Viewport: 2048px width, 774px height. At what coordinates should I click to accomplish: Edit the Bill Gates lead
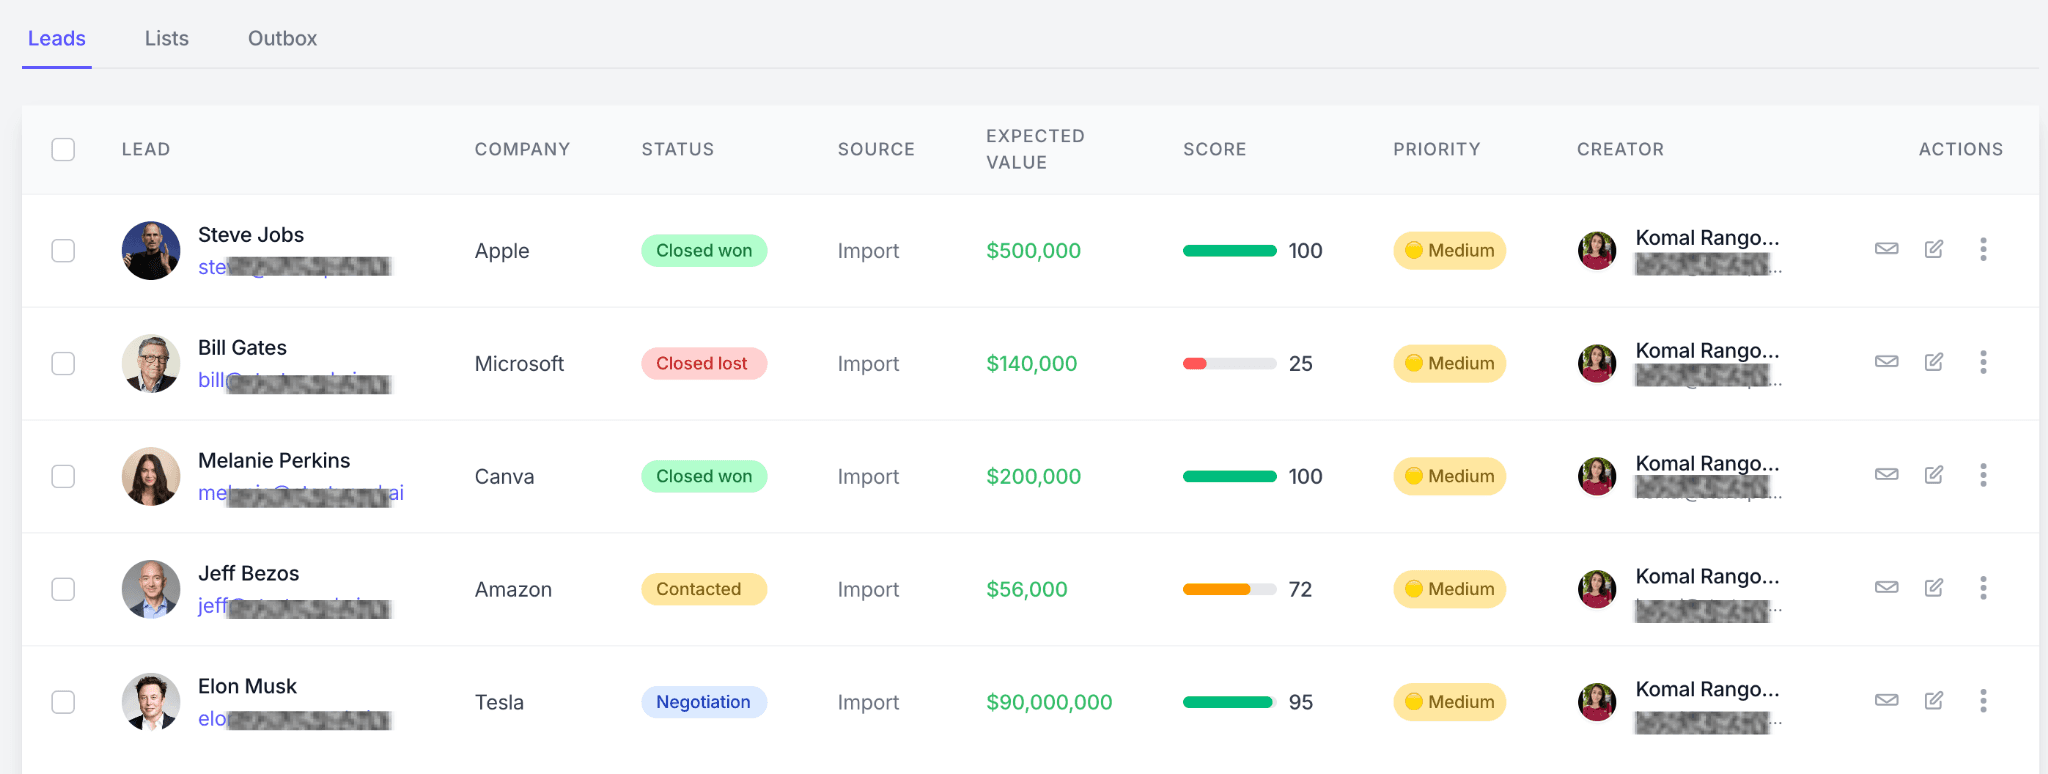[x=1934, y=362]
